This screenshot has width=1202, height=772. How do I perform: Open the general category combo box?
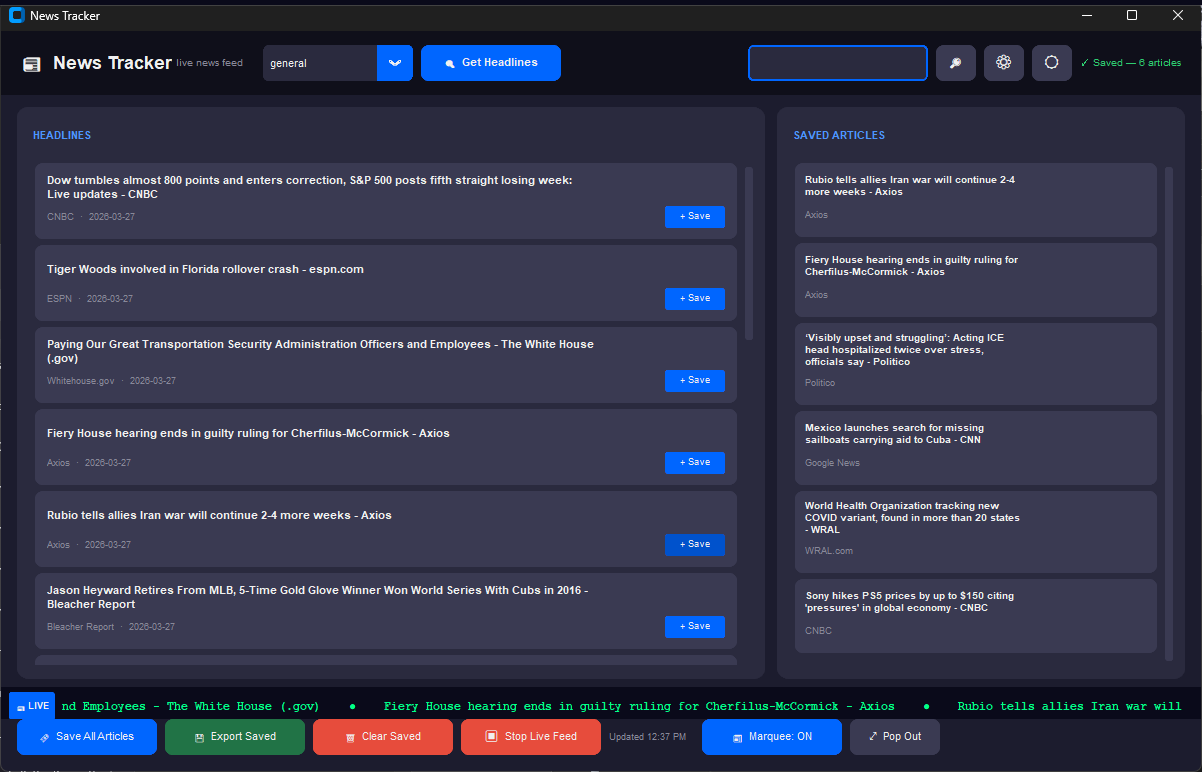point(320,63)
